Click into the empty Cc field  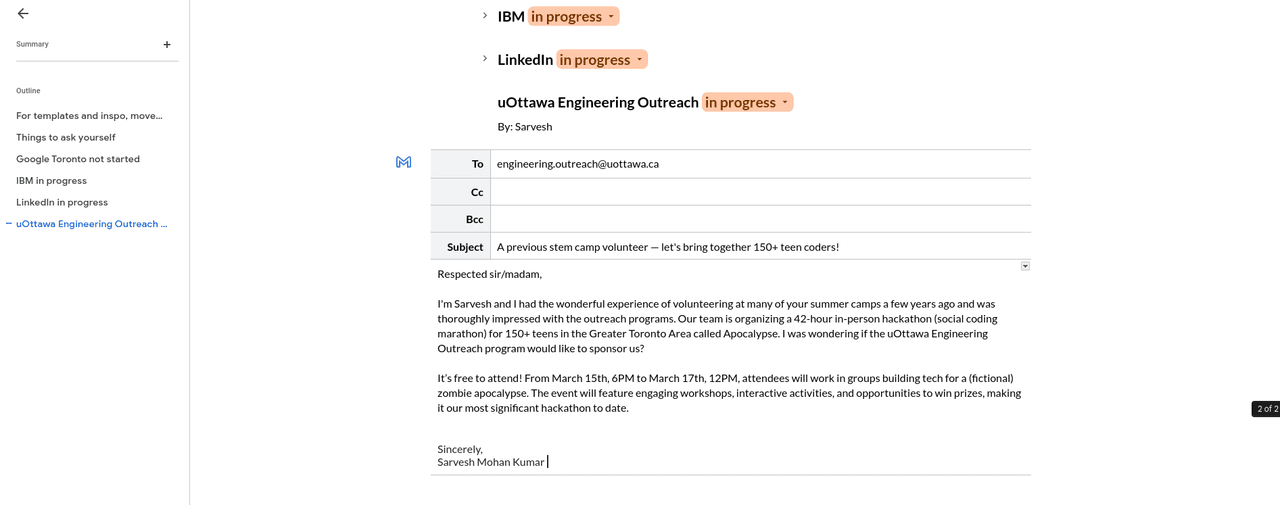(x=760, y=192)
